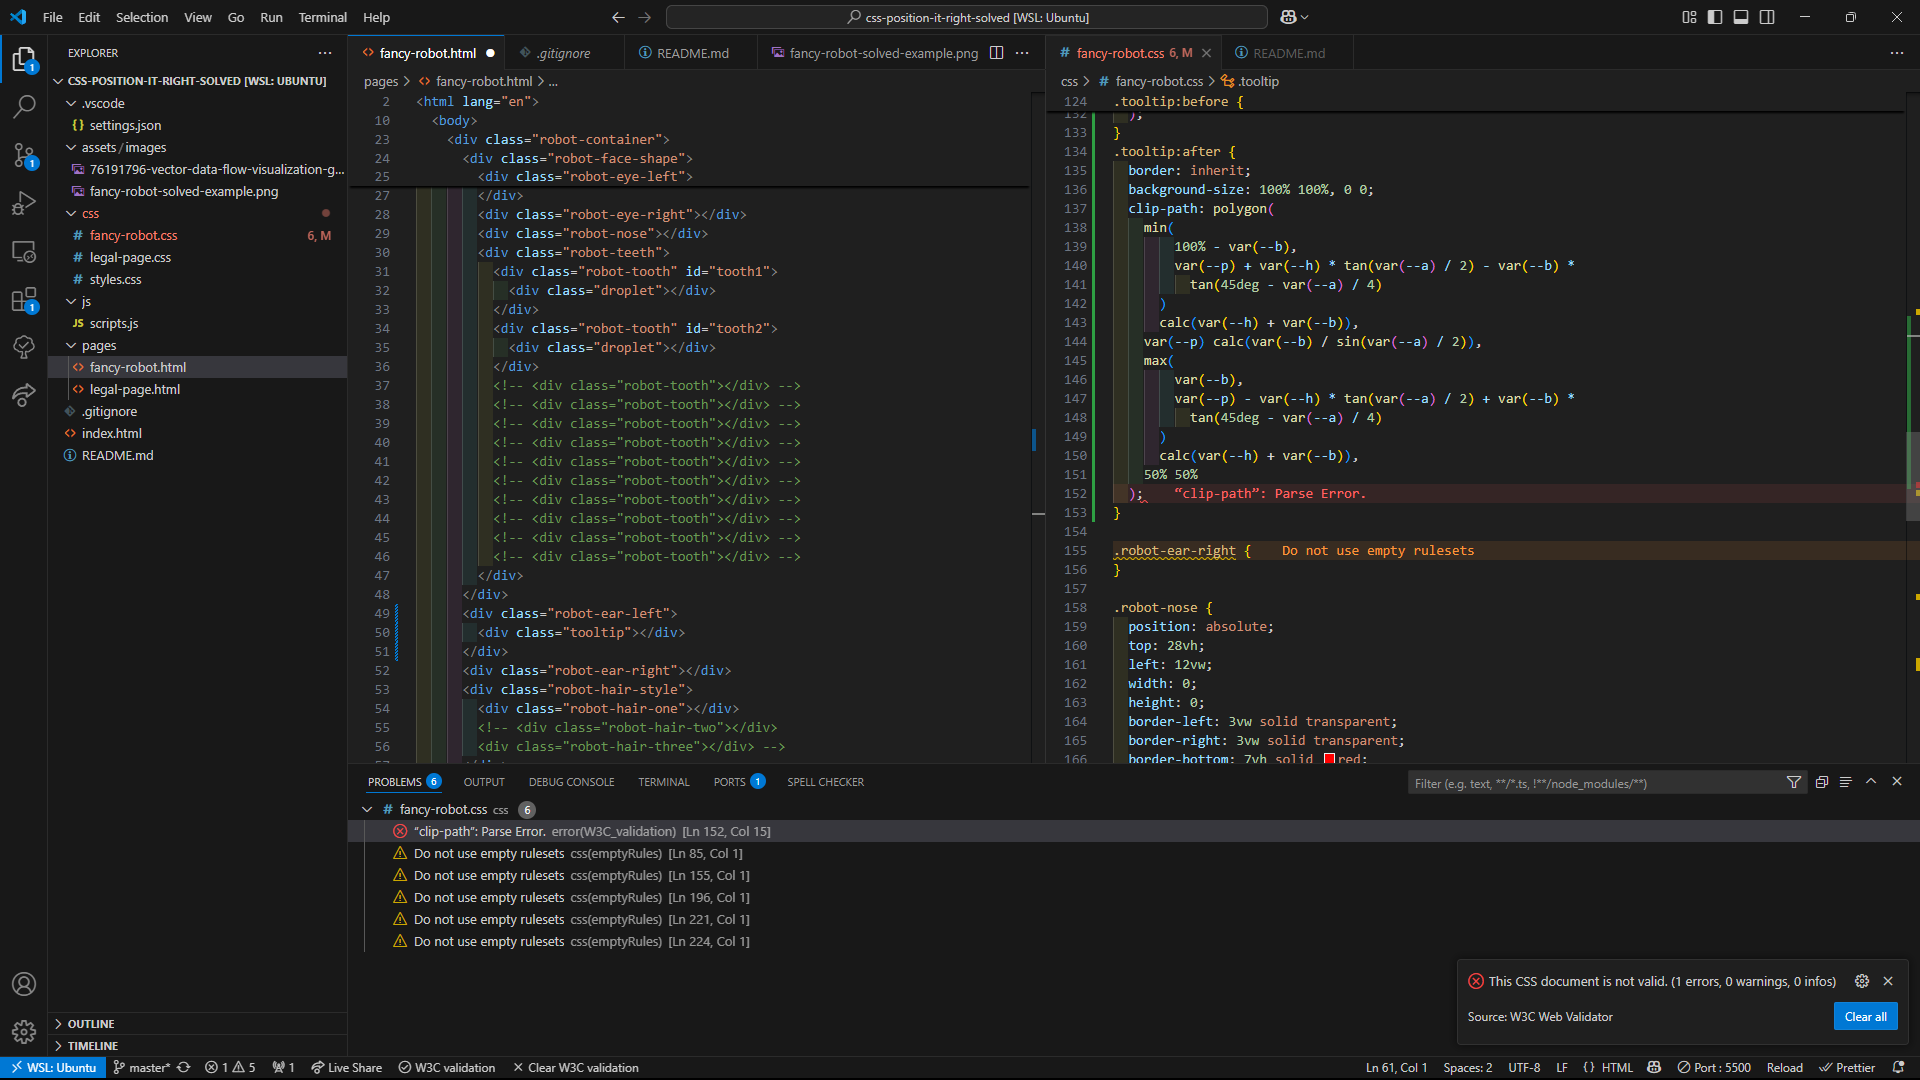Click the W3C validation status item
1920x1080 pixels.
point(447,1068)
